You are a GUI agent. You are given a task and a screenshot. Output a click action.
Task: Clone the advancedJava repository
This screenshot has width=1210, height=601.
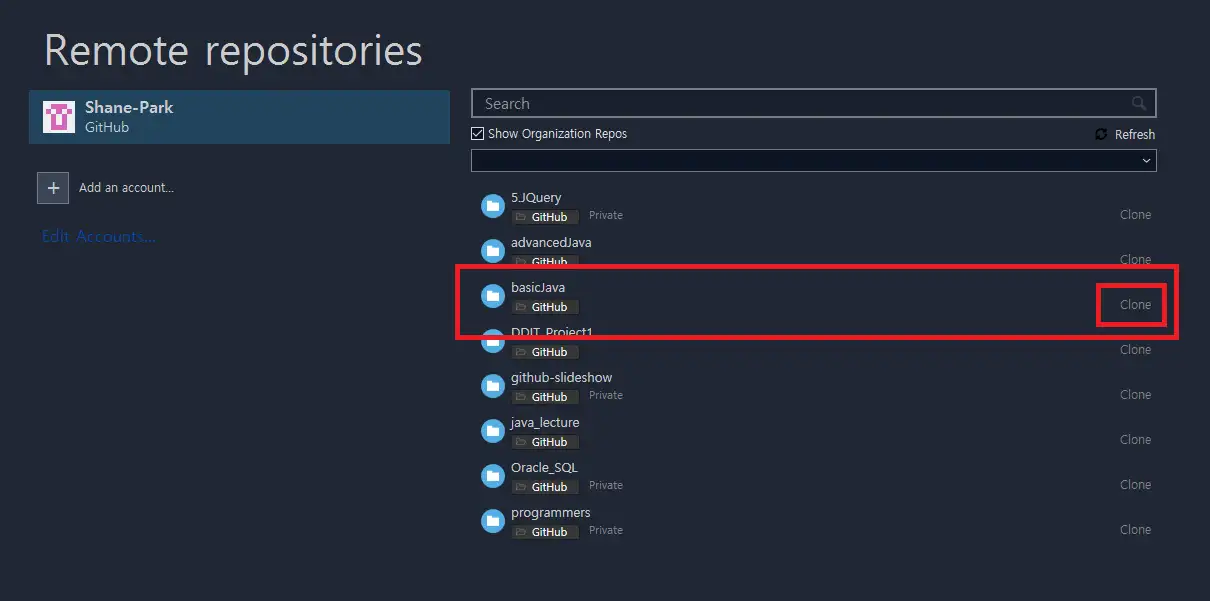point(1135,260)
